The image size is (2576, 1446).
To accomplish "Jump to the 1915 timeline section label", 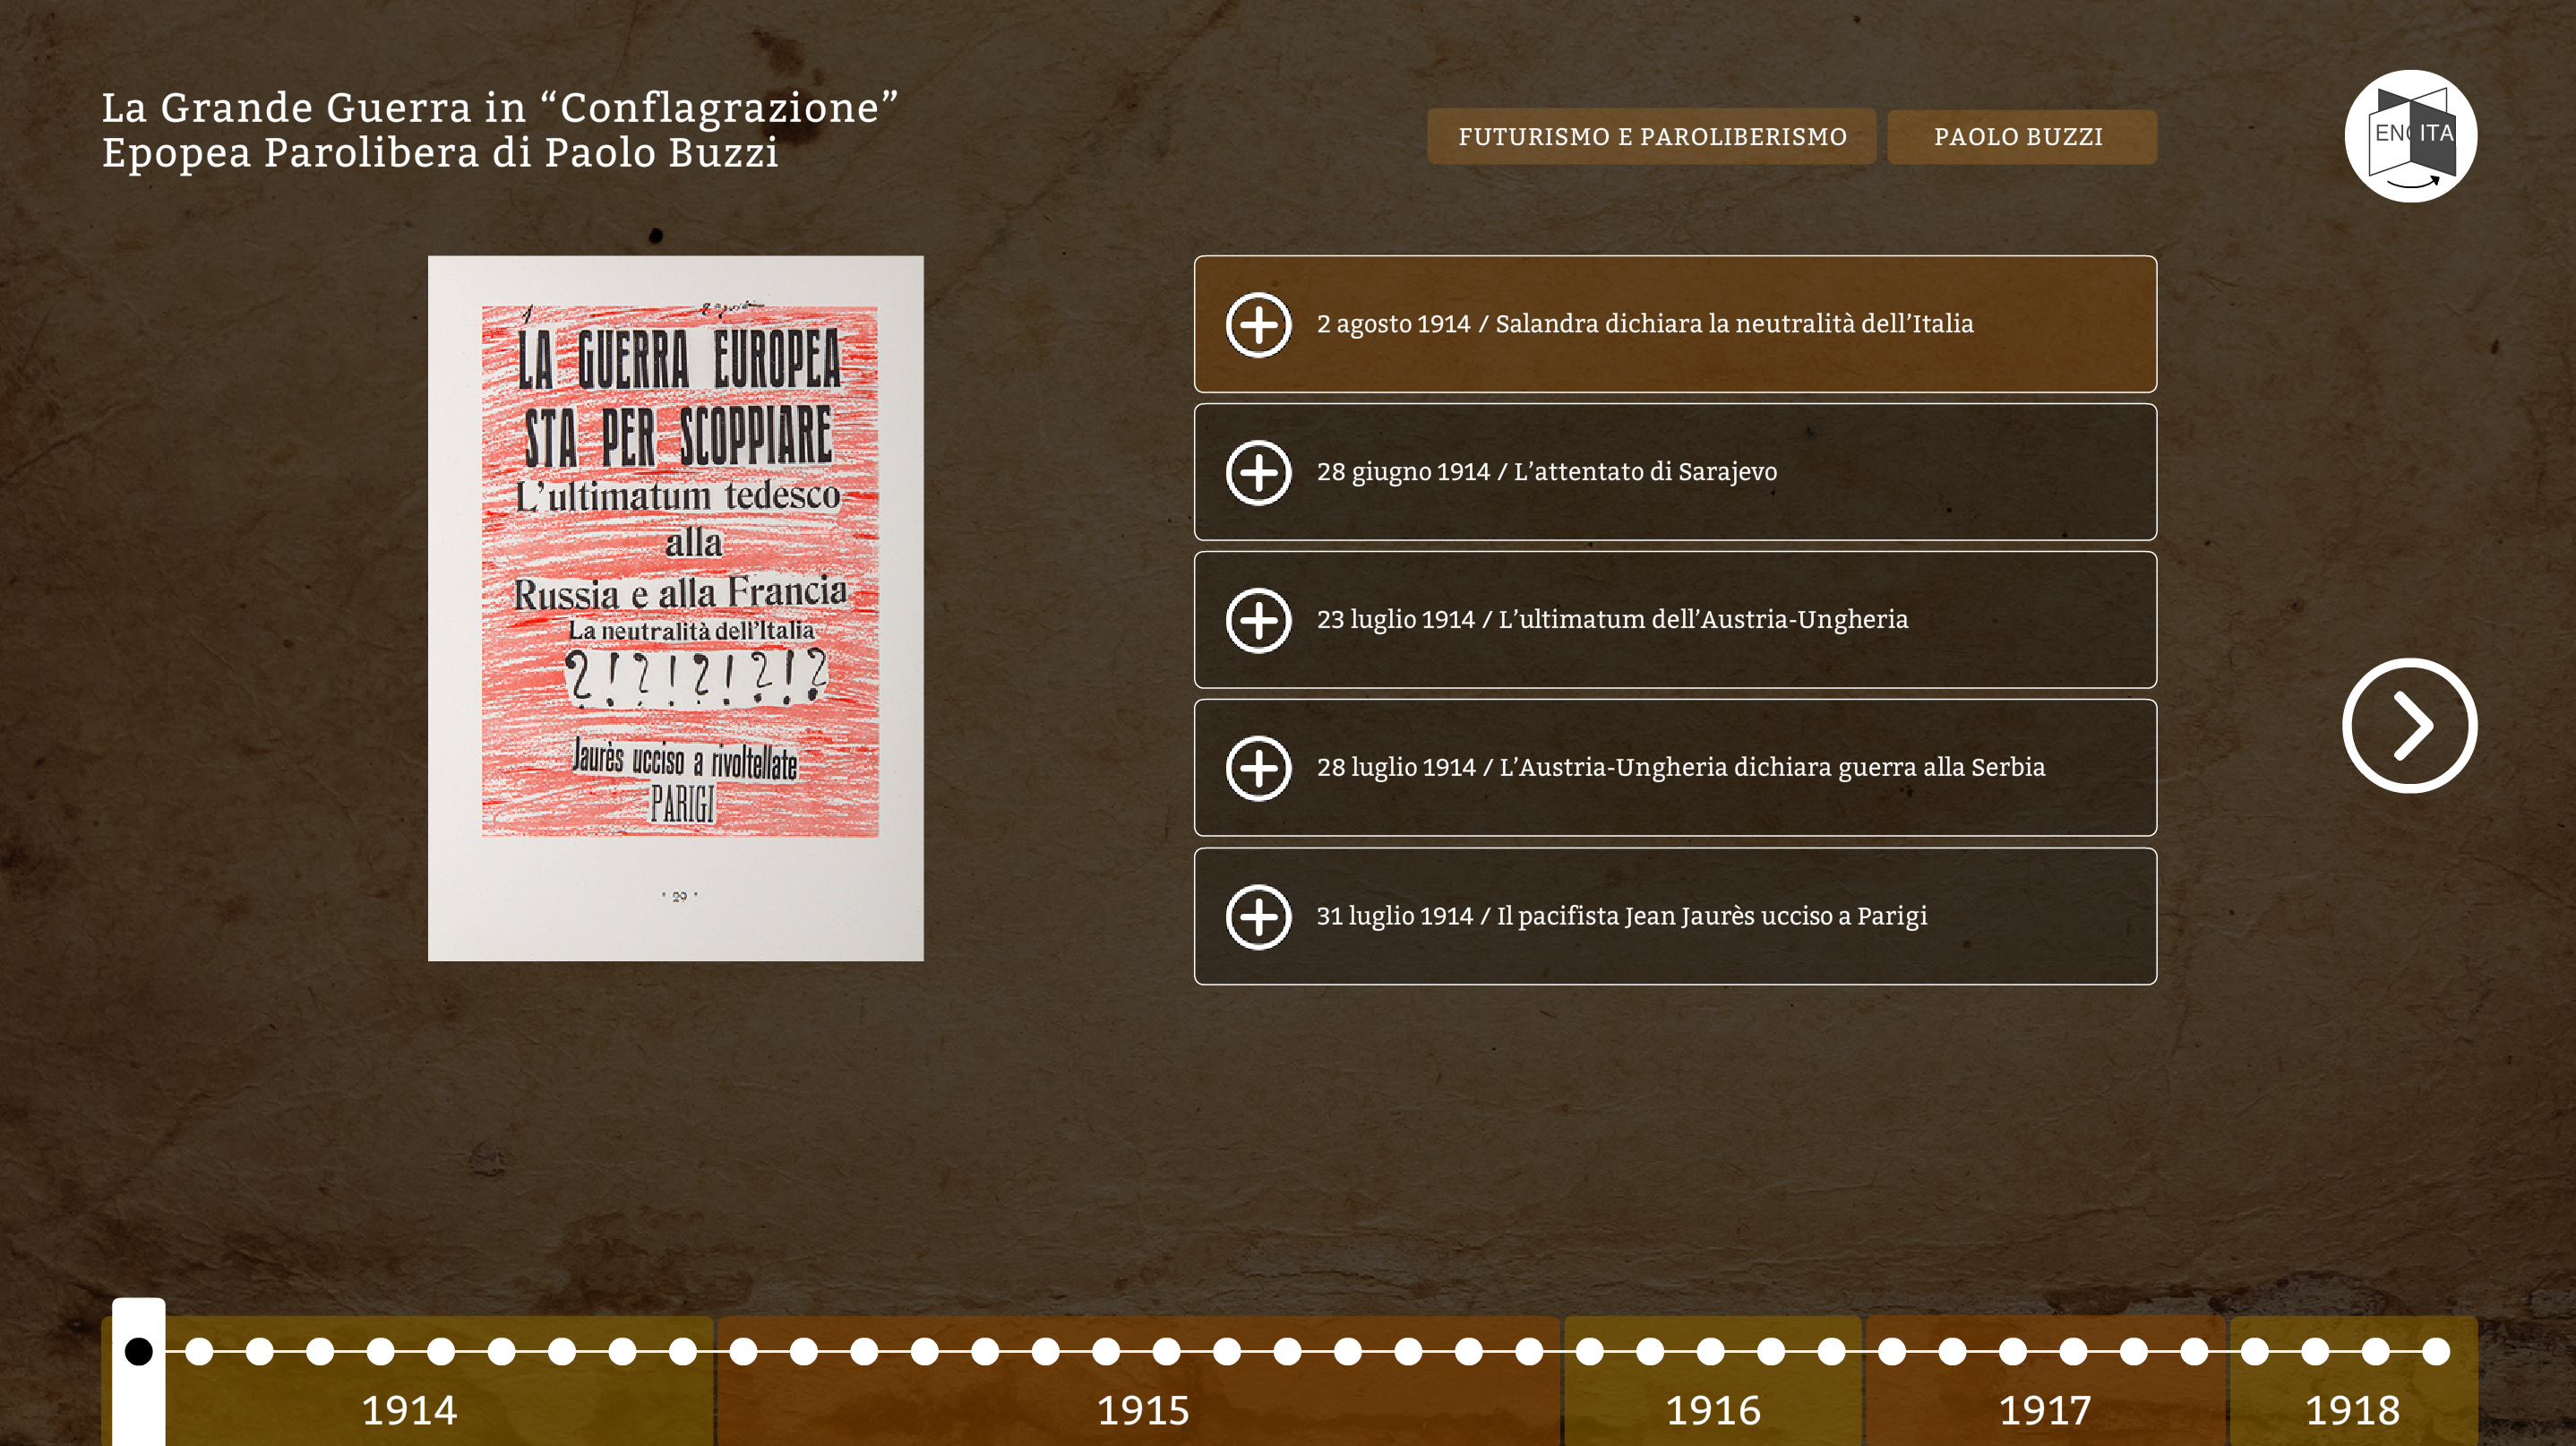I will [x=1143, y=1410].
